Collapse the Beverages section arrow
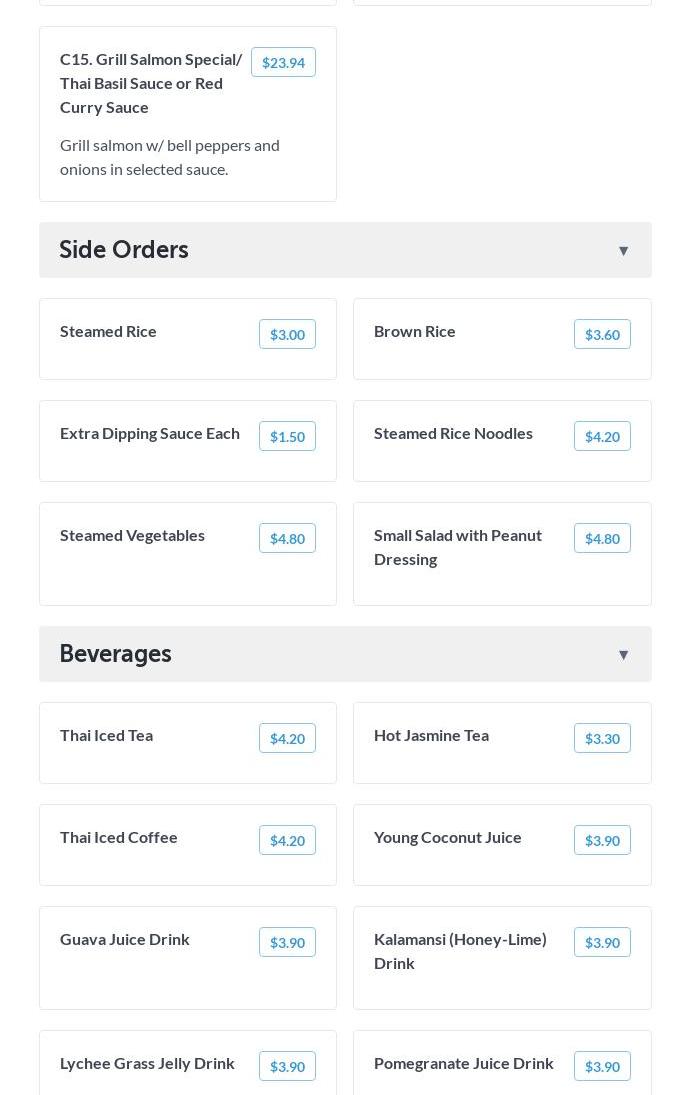690x1095 pixels. [623, 655]
